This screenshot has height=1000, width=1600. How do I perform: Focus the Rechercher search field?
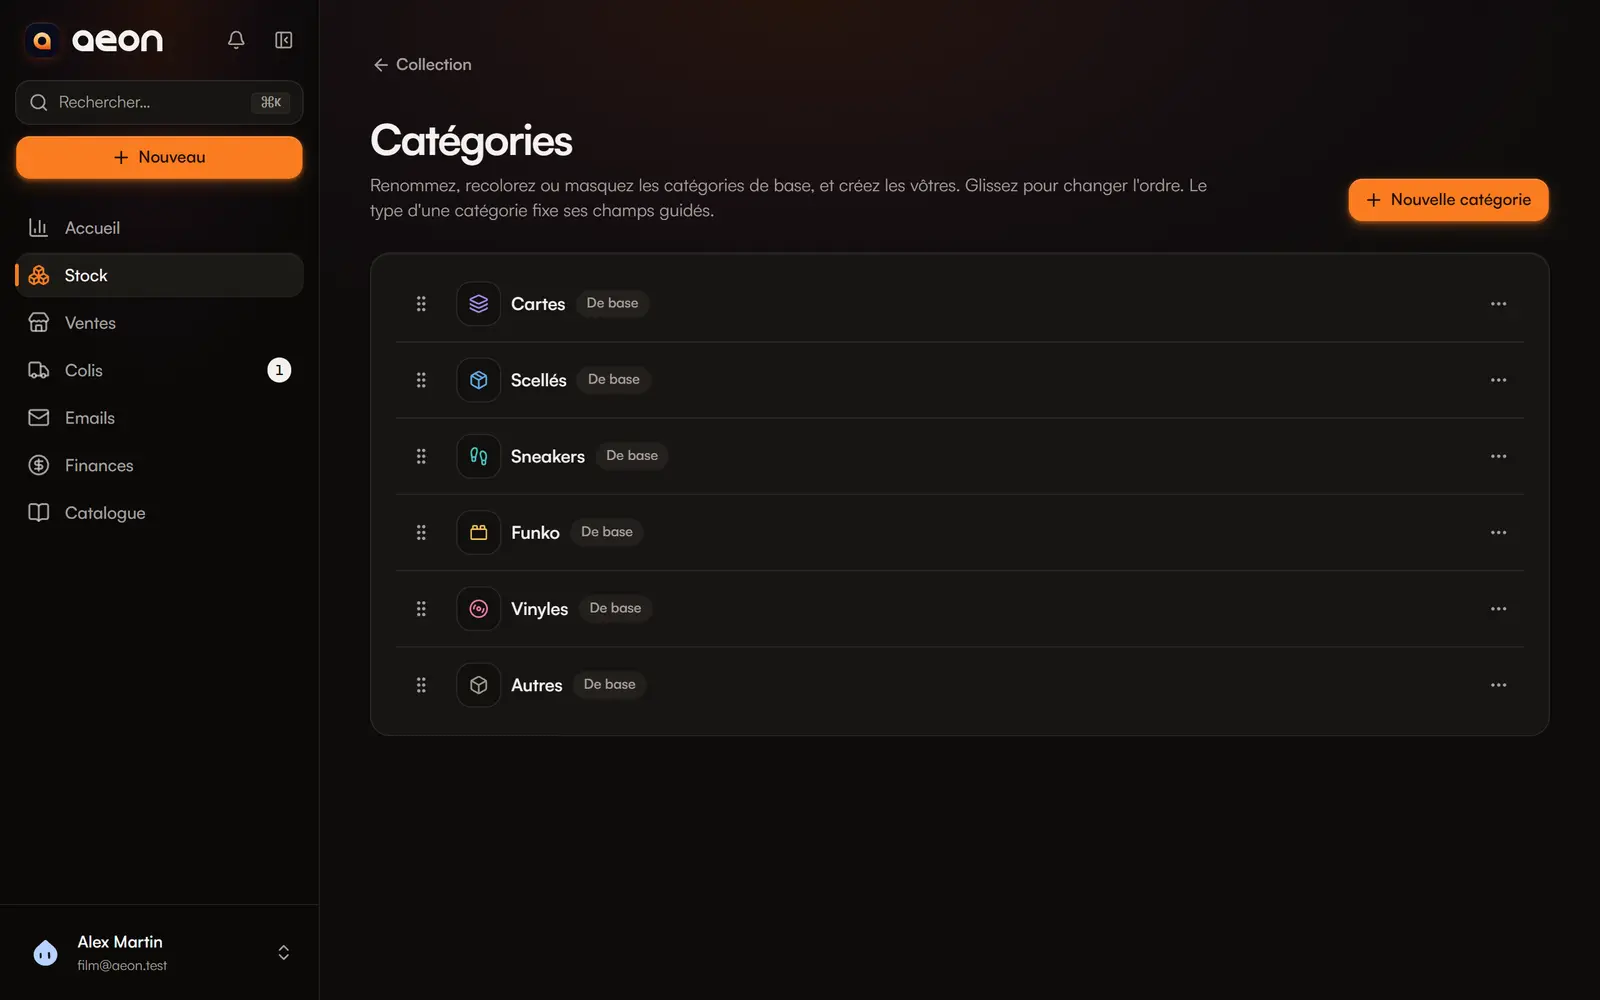[159, 102]
